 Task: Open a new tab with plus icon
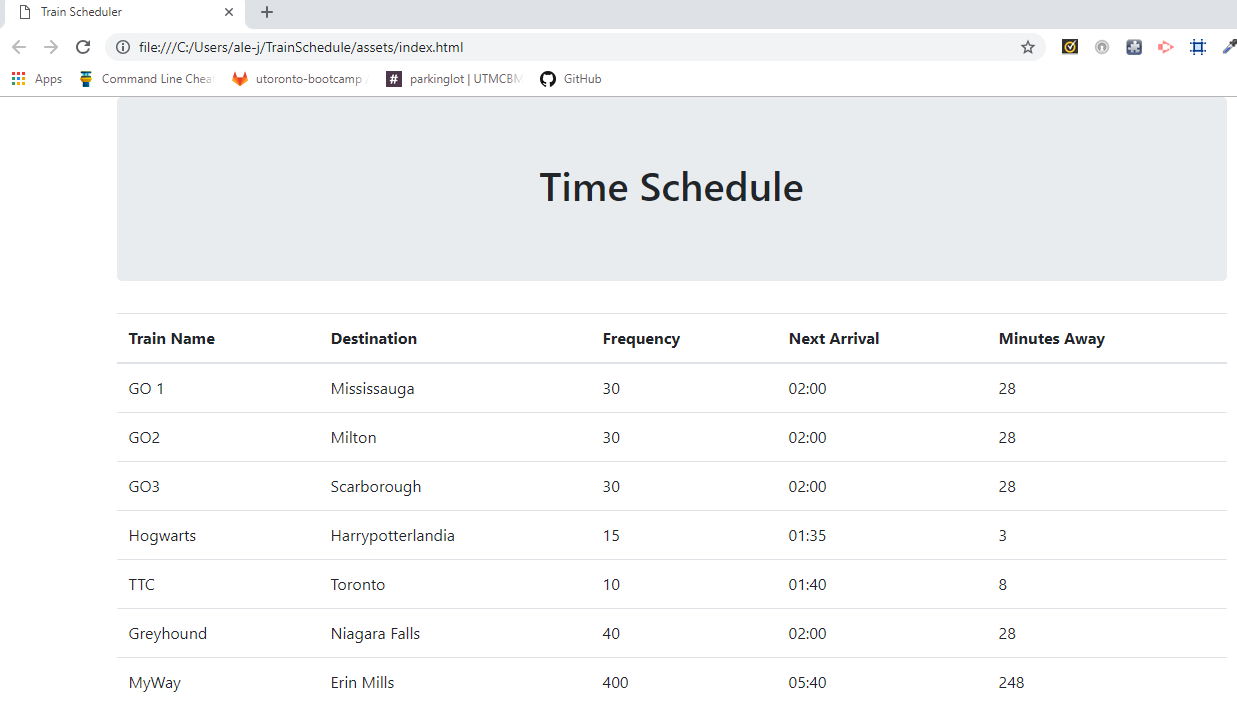(267, 13)
